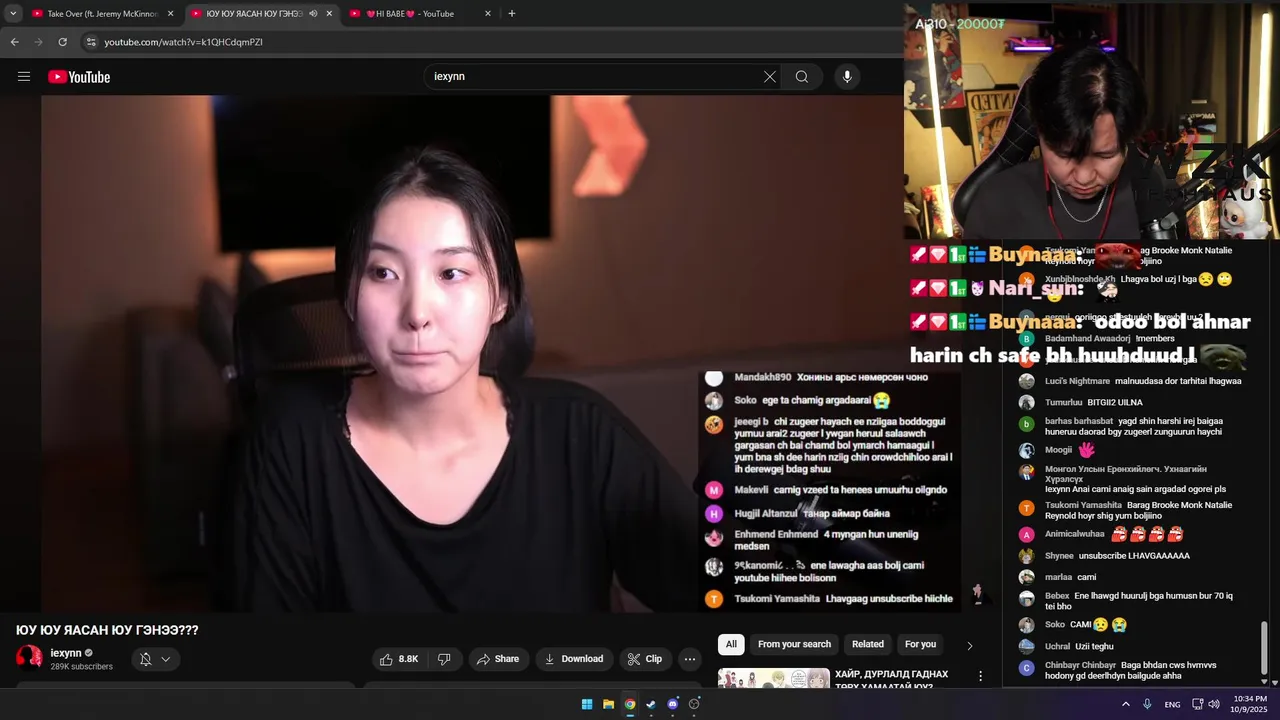Dislike the video with thumbs down
Viewport: 1280px width, 720px height.
(444, 659)
